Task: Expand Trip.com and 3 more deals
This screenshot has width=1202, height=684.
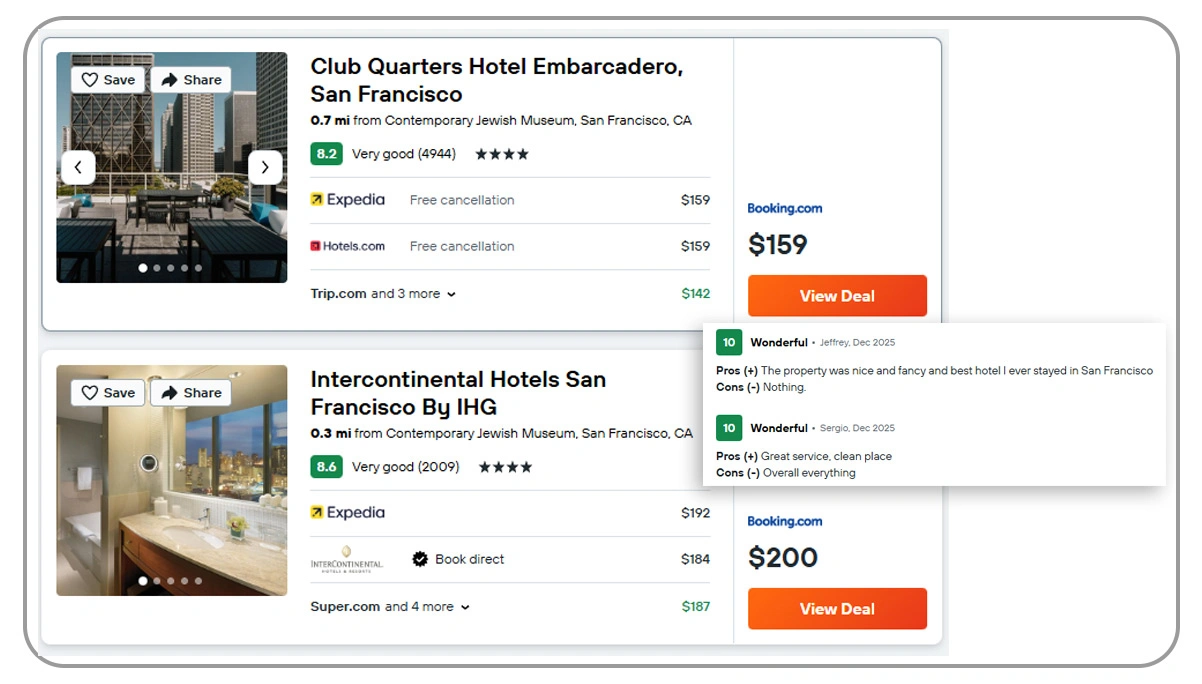Action: [383, 294]
